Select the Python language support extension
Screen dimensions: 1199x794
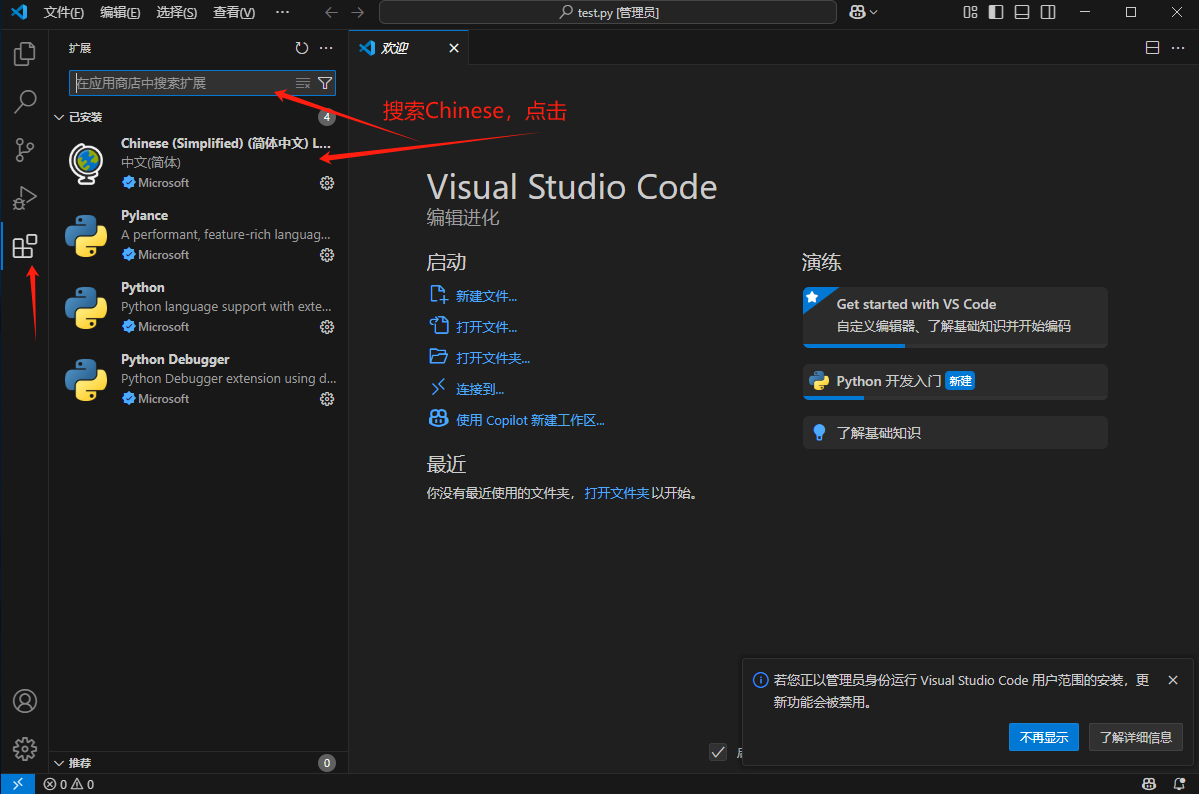199,307
